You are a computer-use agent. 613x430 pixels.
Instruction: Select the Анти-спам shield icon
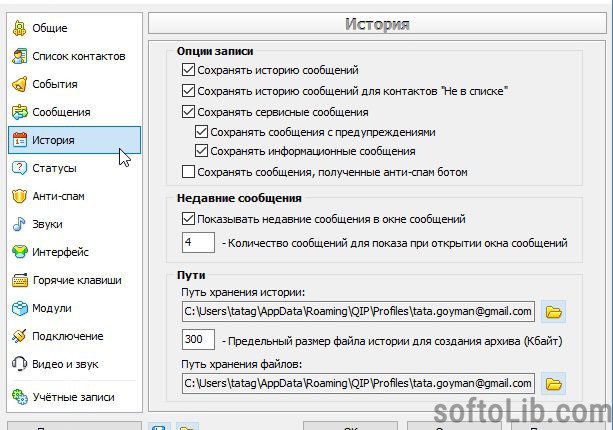[19, 196]
